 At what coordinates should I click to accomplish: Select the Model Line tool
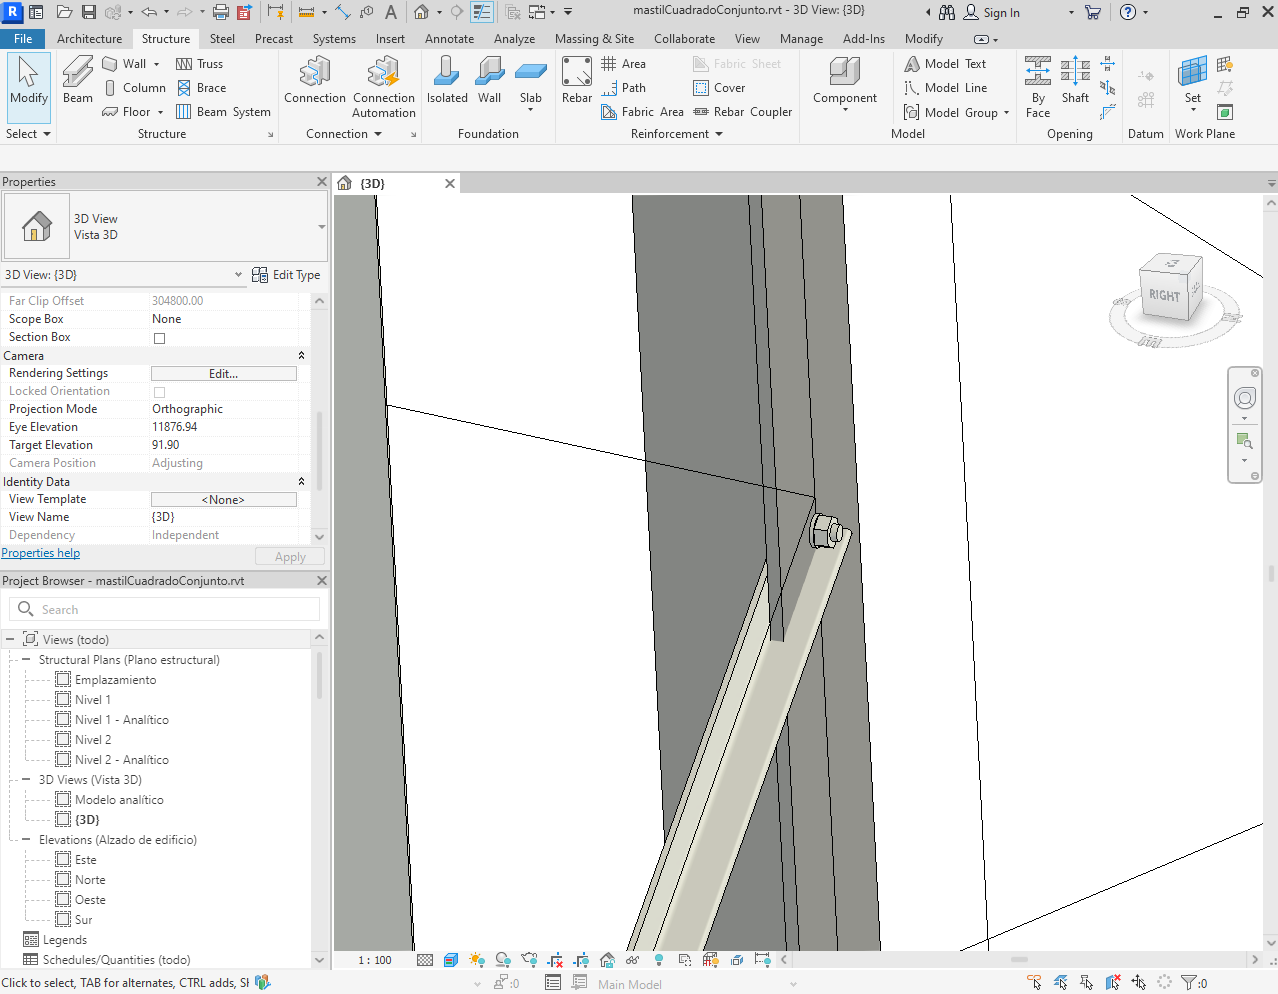coord(945,88)
